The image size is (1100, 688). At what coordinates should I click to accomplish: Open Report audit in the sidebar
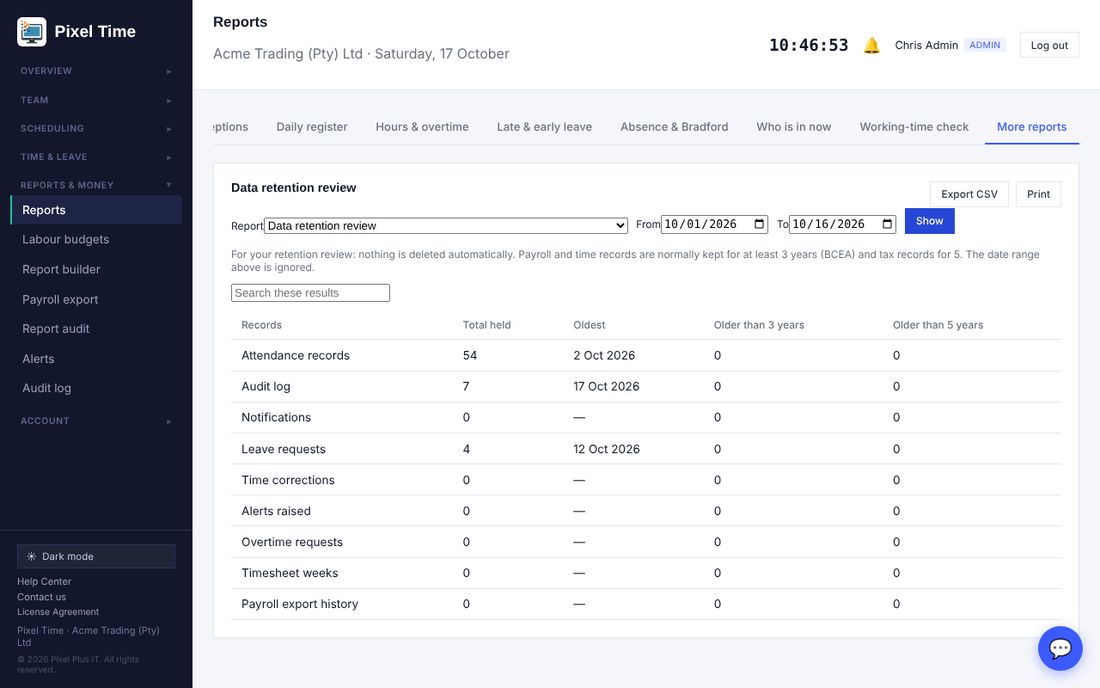[96, 329]
